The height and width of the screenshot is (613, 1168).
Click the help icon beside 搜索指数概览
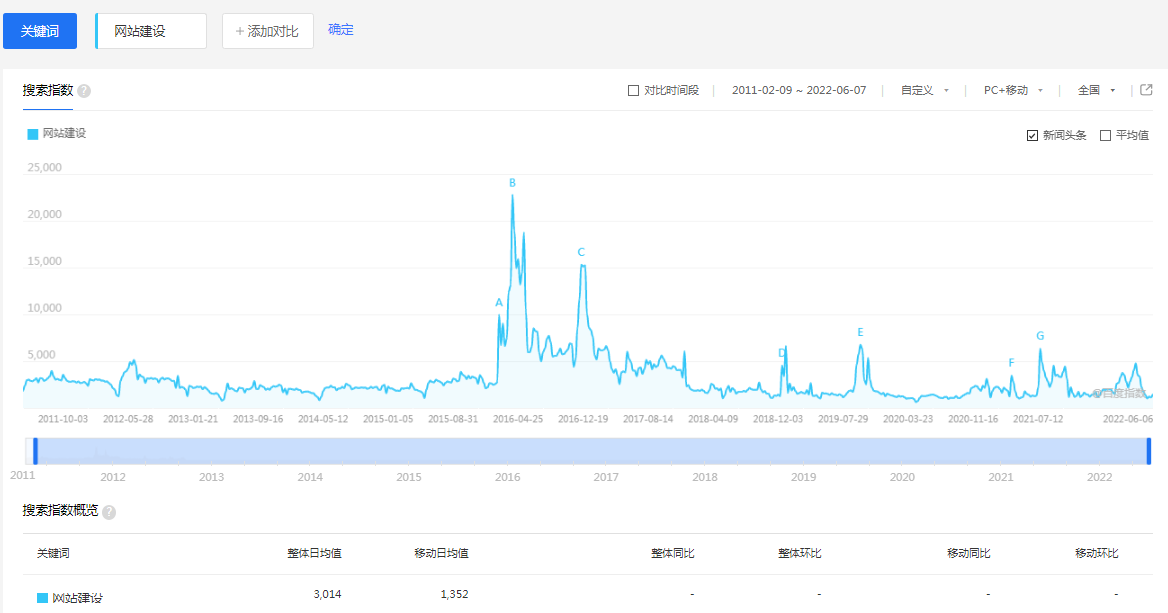(109, 512)
